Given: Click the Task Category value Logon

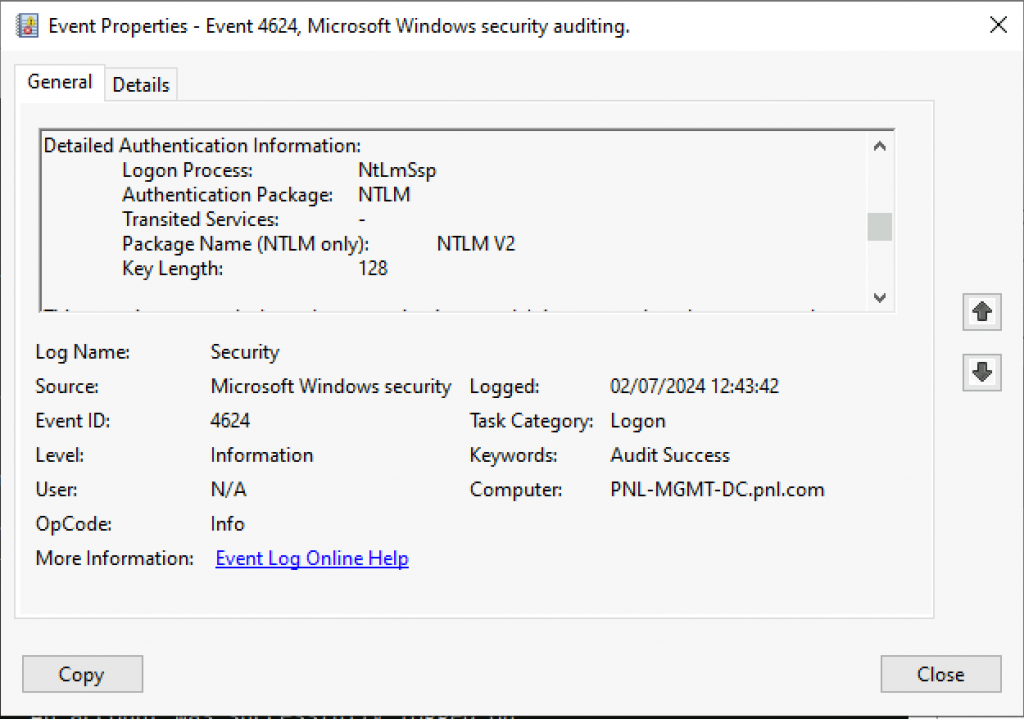Looking at the screenshot, I should (637, 420).
